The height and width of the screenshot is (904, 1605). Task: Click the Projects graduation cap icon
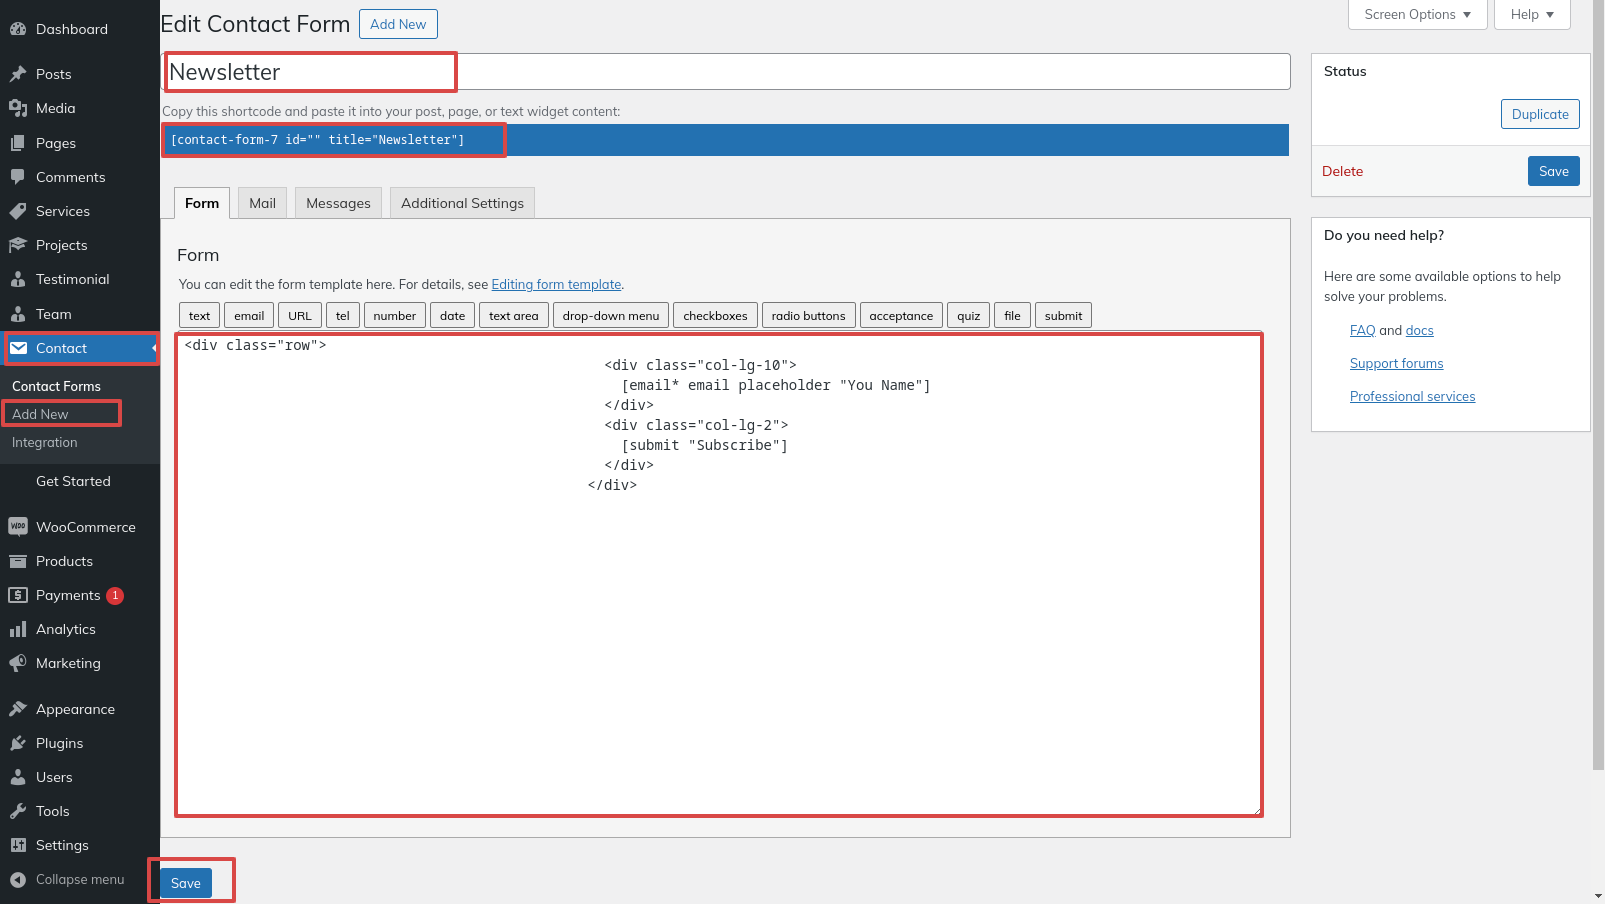coord(18,245)
